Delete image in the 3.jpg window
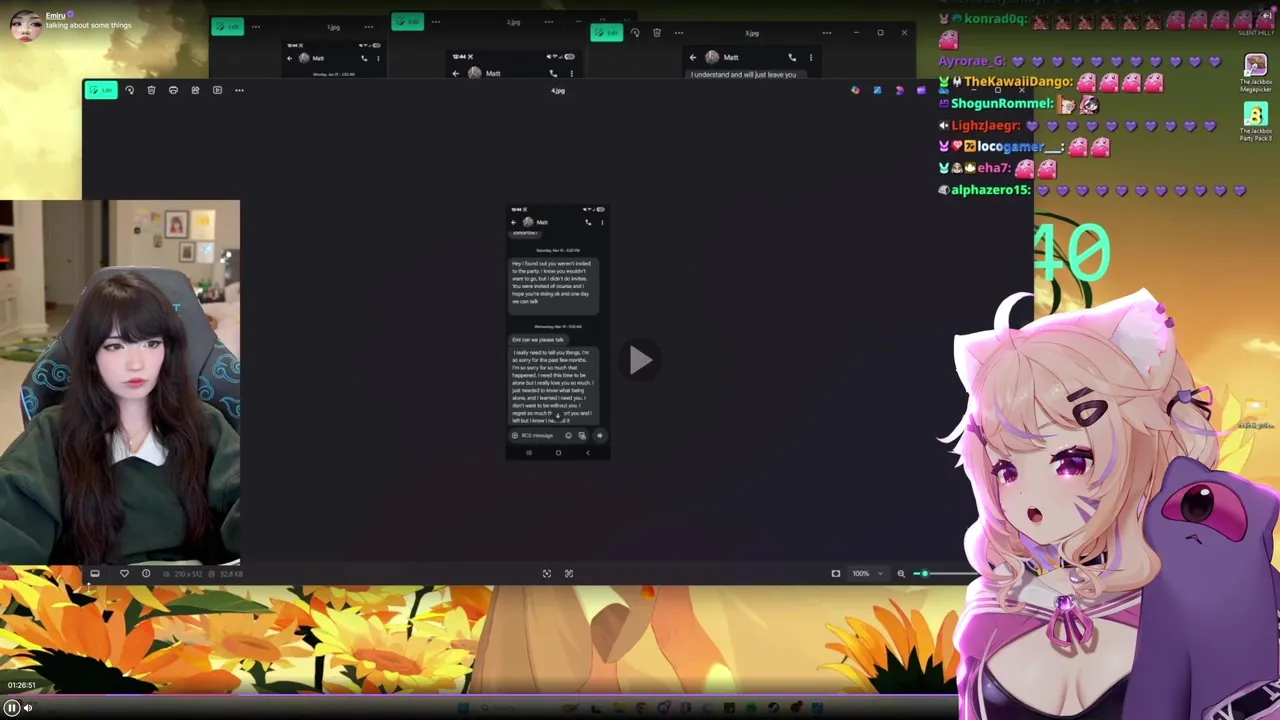This screenshot has width=1280, height=720. point(657,33)
